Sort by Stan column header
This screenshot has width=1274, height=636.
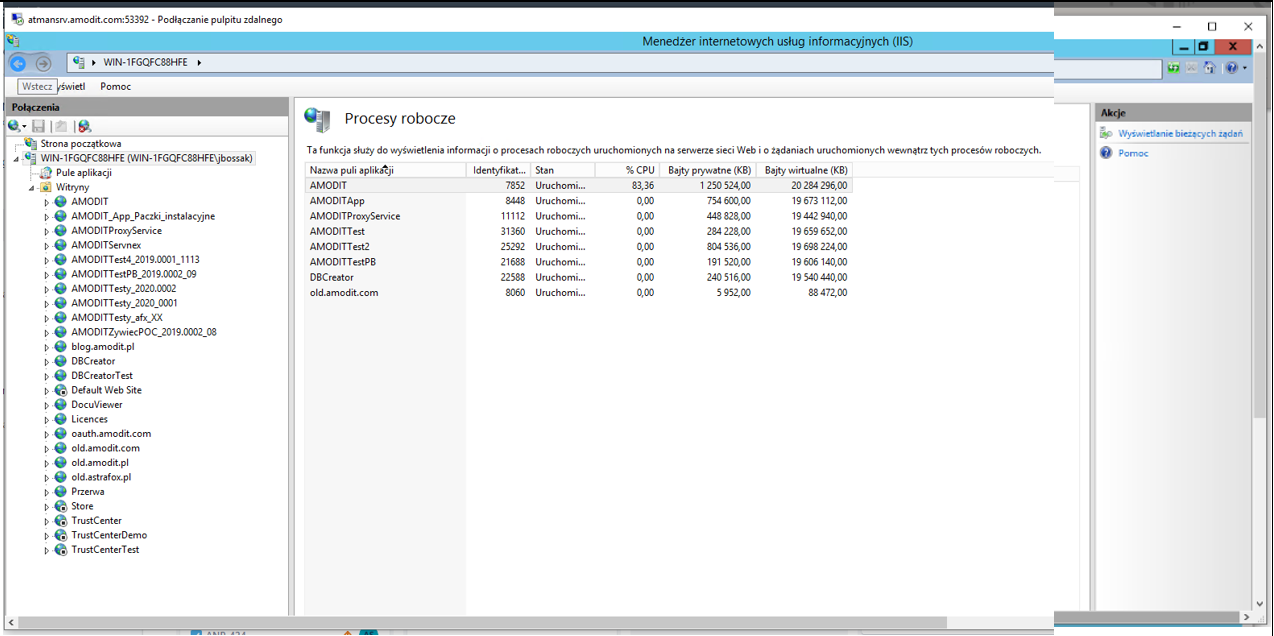coord(561,170)
